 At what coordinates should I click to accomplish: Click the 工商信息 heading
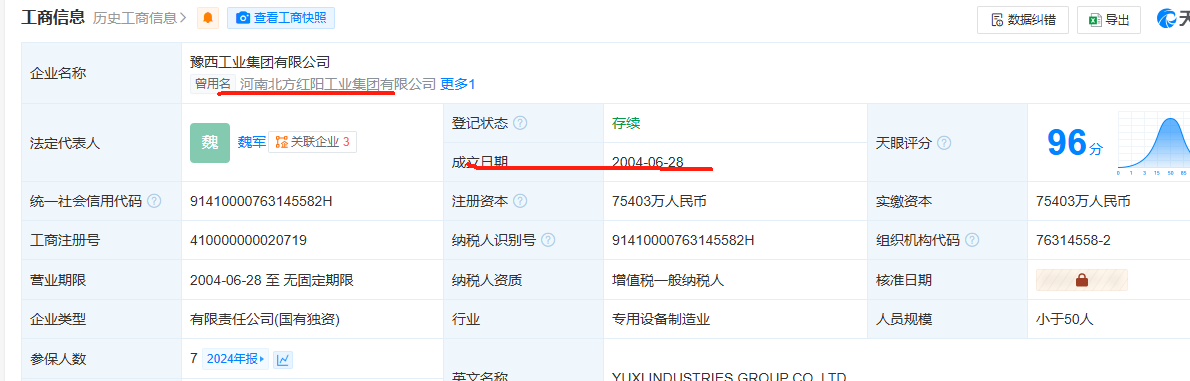52,17
